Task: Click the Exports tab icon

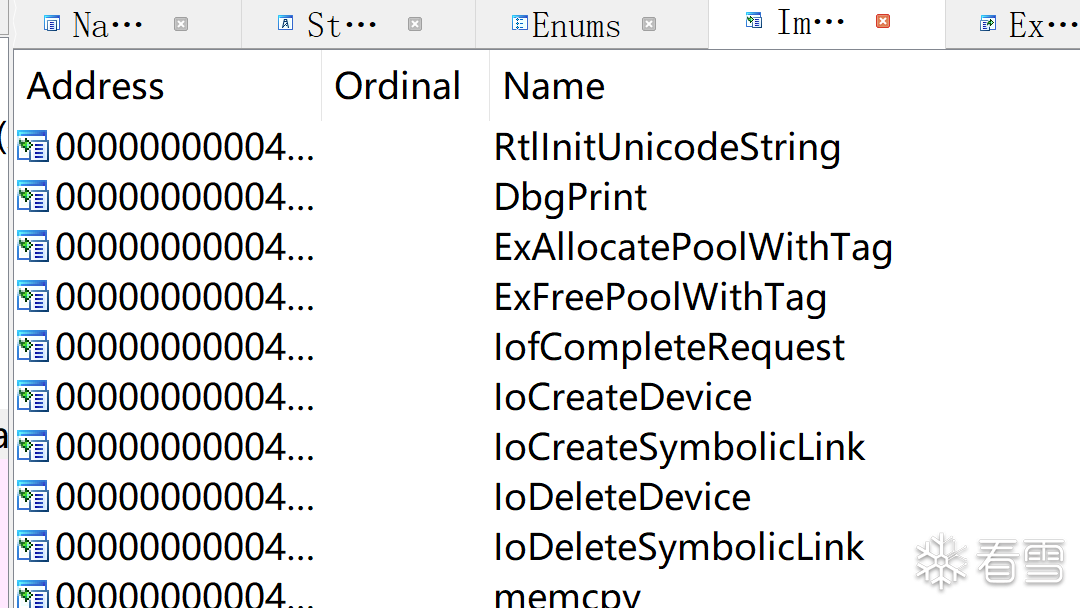Action: tap(988, 24)
